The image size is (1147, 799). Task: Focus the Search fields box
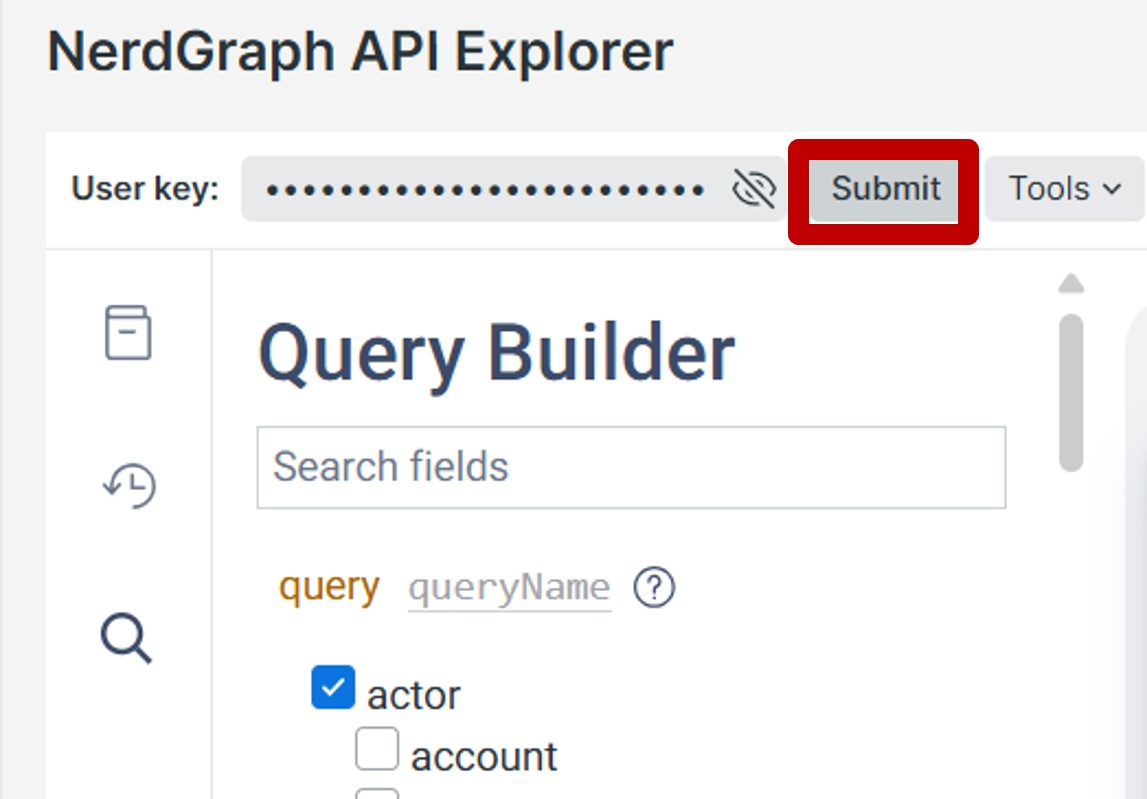[x=631, y=467]
